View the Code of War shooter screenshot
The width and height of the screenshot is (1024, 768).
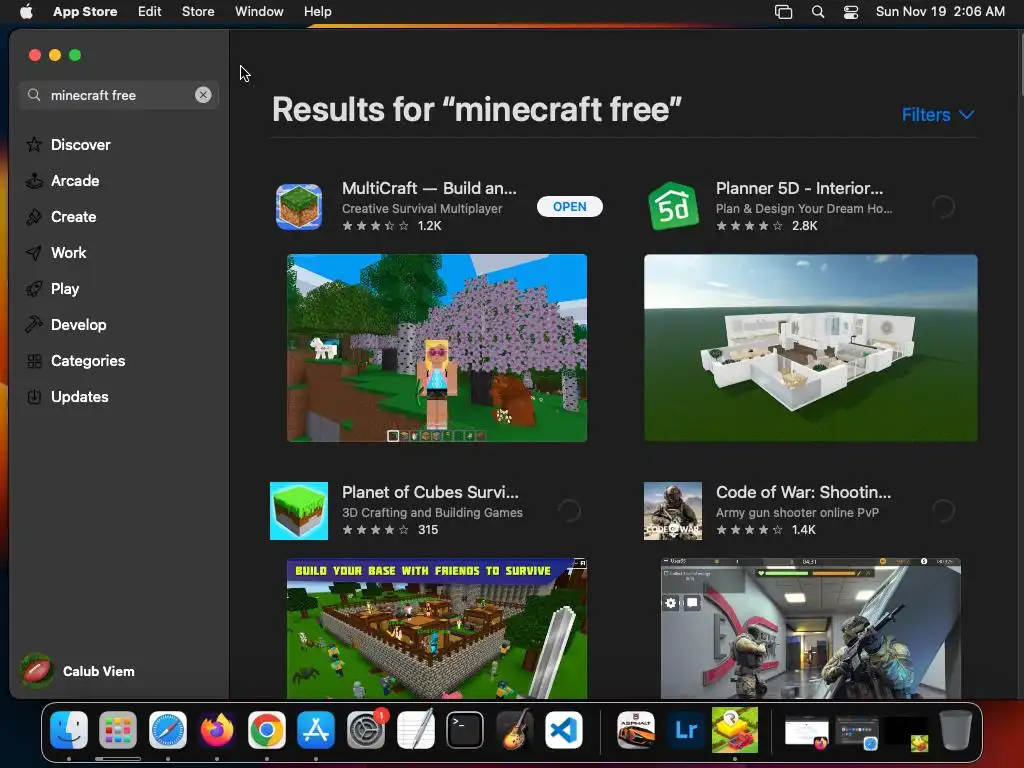[x=810, y=628]
